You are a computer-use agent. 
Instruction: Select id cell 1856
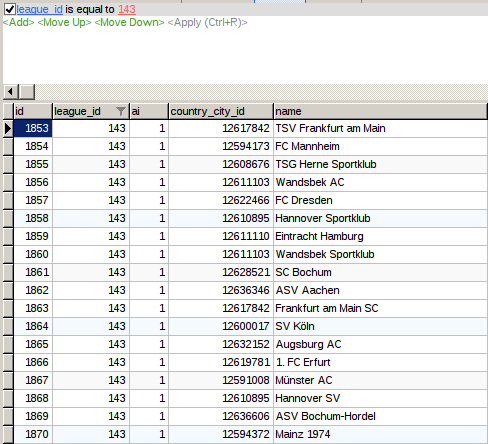33,182
